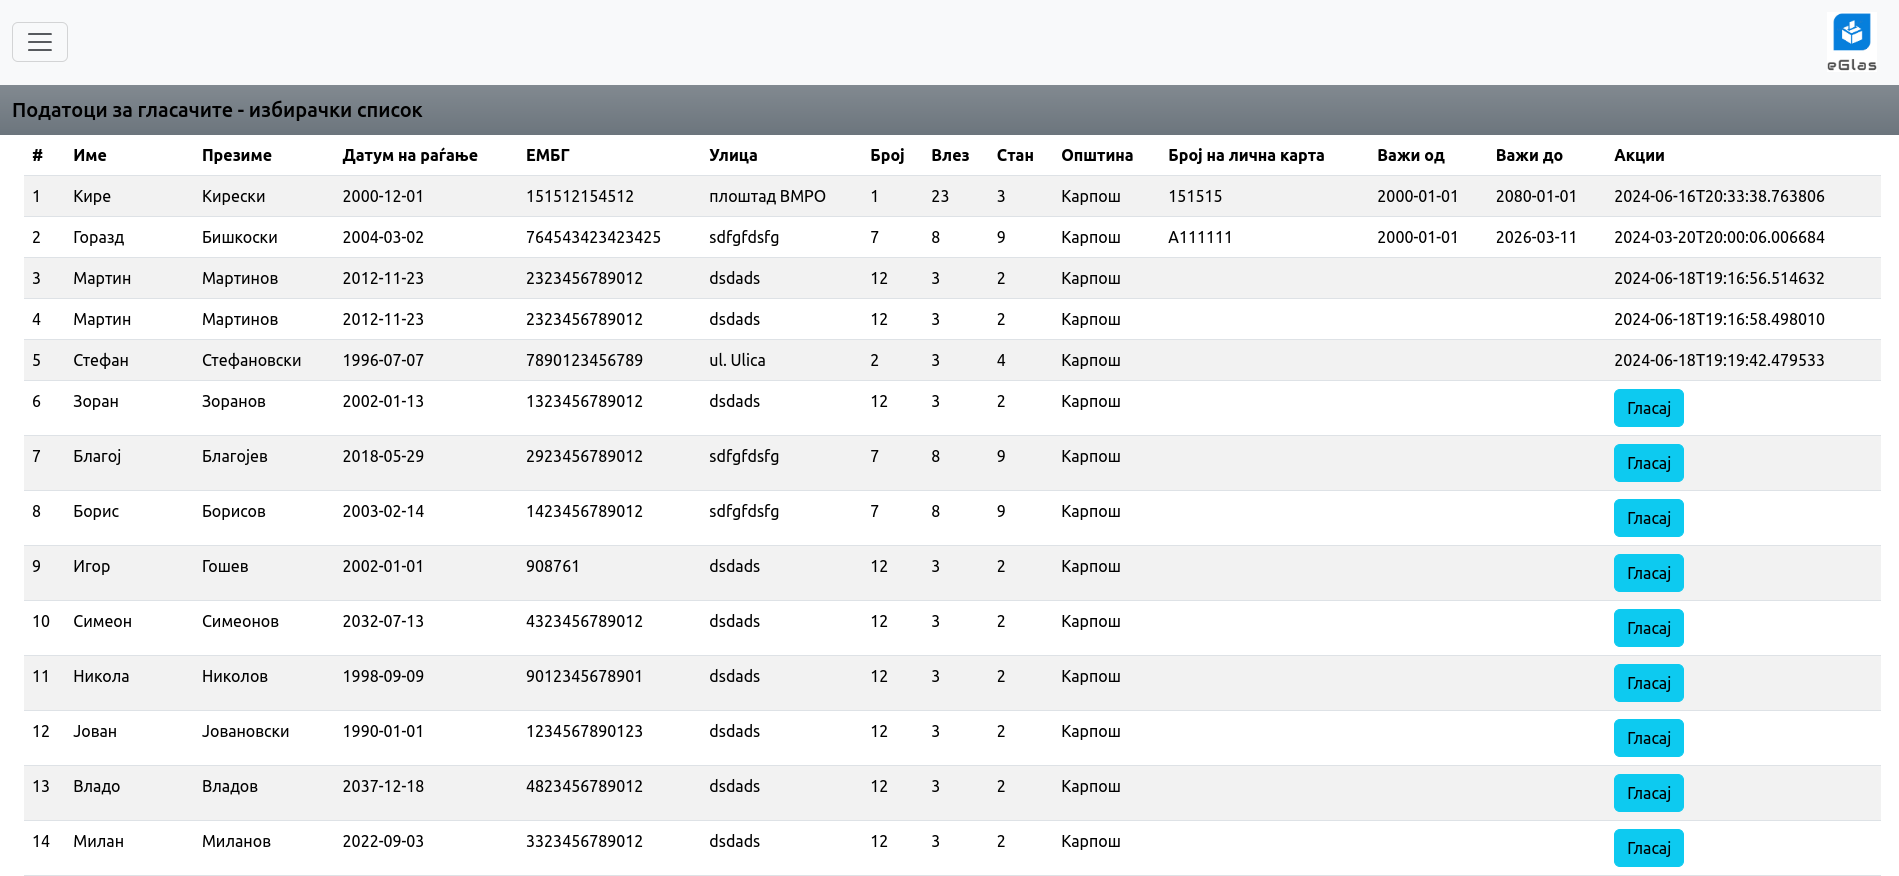The width and height of the screenshot is (1899, 876).
Task: Click Гласај for Милан Миланов
Action: pos(1648,848)
